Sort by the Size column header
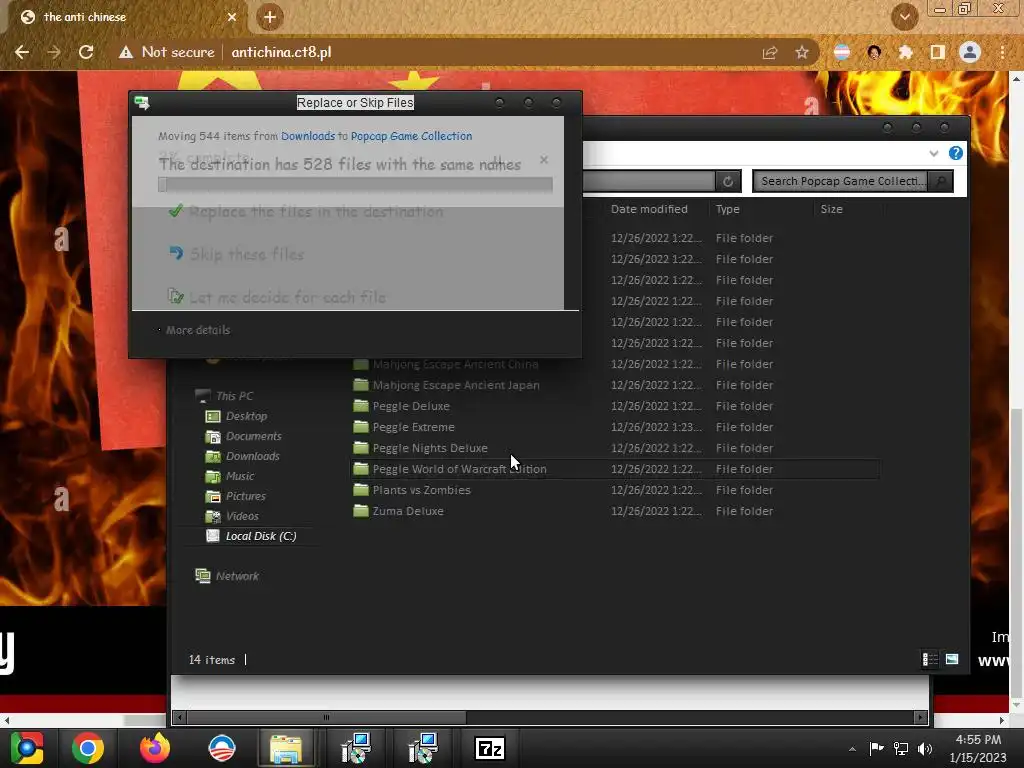The height and width of the screenshot is (768, 1024). pos(831,209)
